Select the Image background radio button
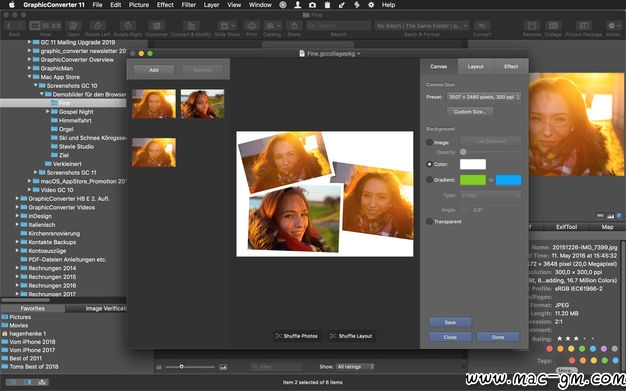This screenshot has height=391, width=626. point(430,142)
